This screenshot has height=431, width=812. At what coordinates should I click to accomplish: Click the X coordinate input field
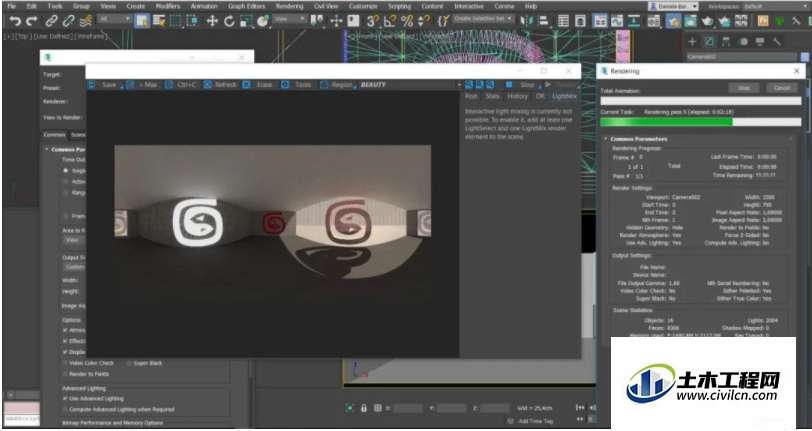tap(408, 408)
